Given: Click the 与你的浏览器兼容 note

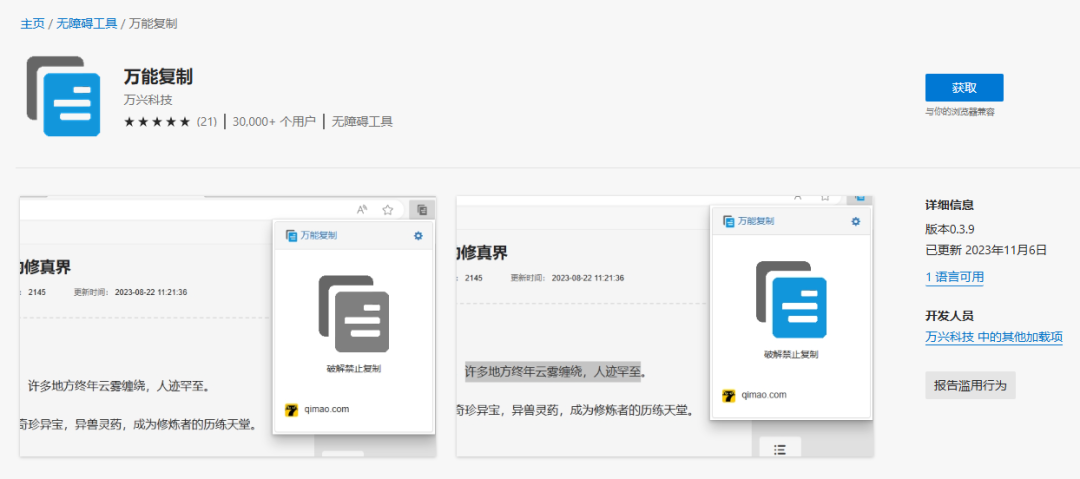Looking at the screenshot, I should pos(959,112).
